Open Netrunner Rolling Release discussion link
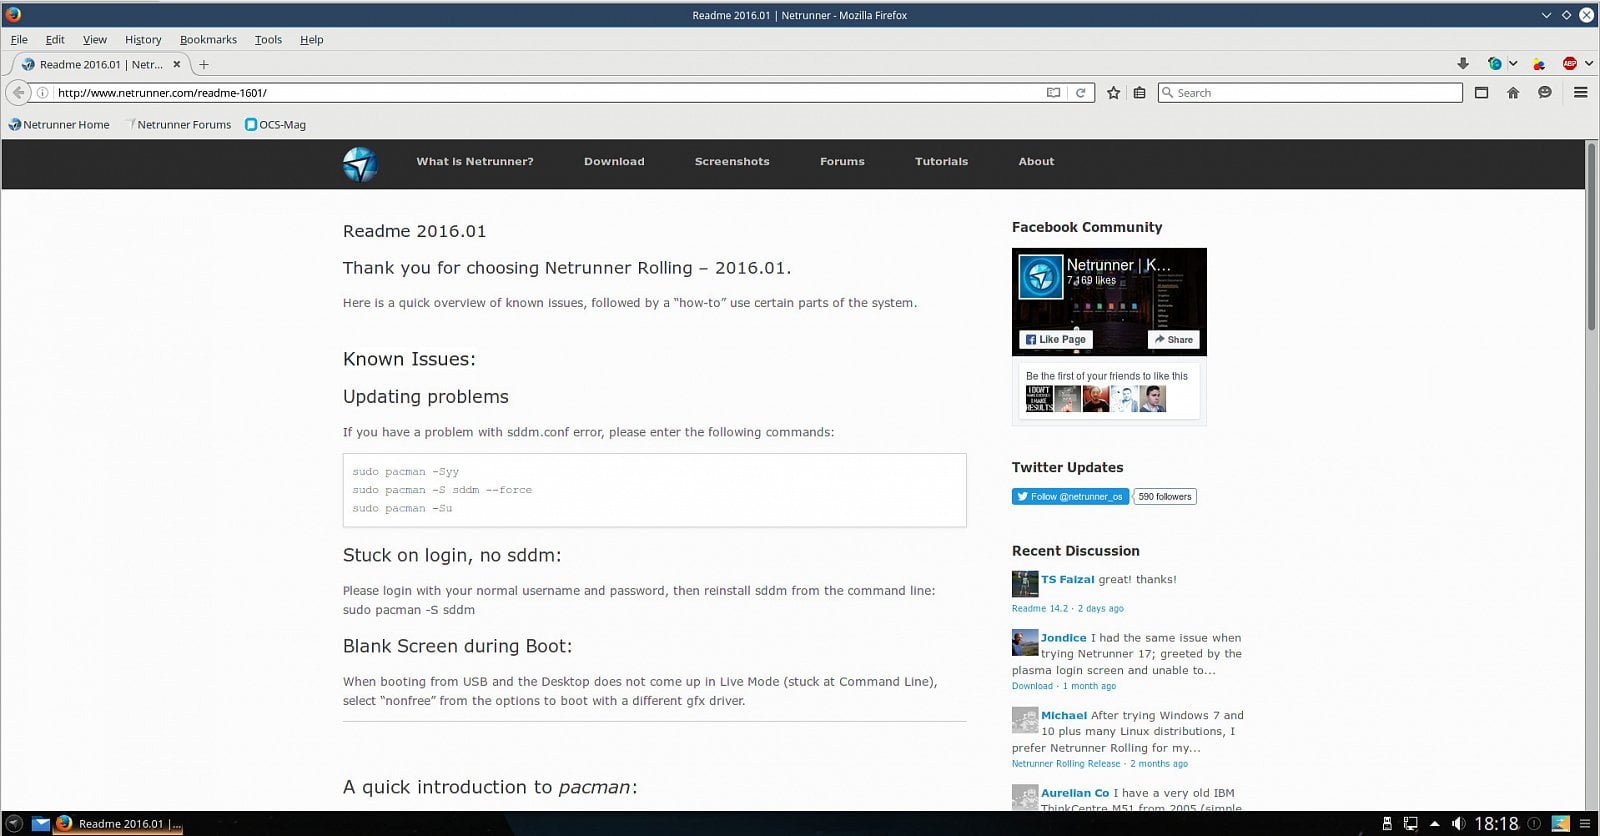 tap(1066, 764)
